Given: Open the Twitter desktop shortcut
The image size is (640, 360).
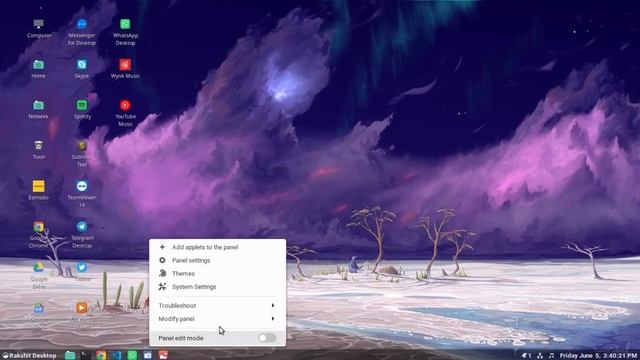Looking at the screenshot, I should pos(82,267).
